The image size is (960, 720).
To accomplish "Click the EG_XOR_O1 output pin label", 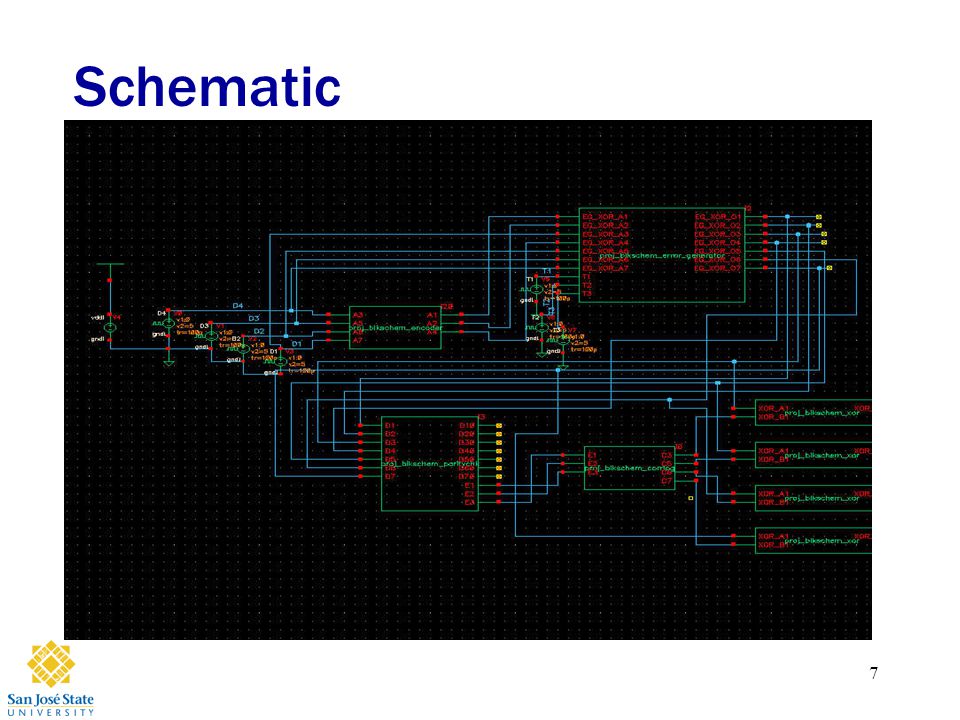I will pyautogui.click(x=718, y=217).
